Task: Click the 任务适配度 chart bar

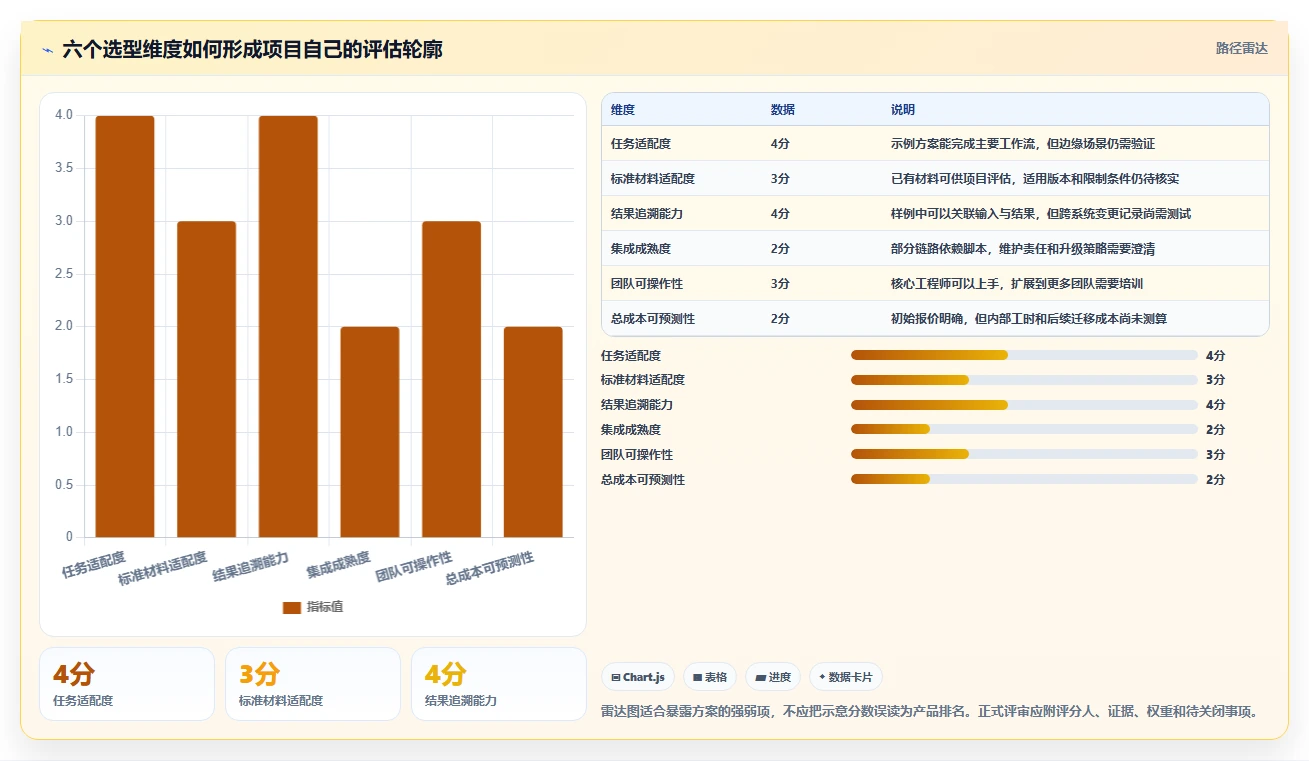Action: point(125,327)
